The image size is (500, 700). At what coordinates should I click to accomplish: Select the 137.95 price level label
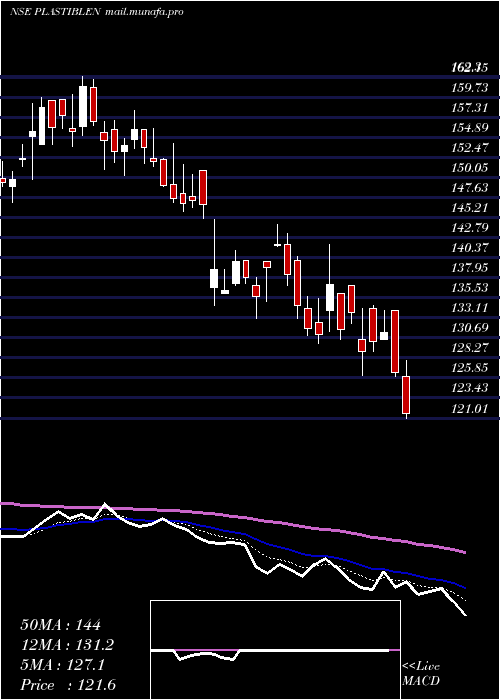pyautogui.click(x=469, y=267)
